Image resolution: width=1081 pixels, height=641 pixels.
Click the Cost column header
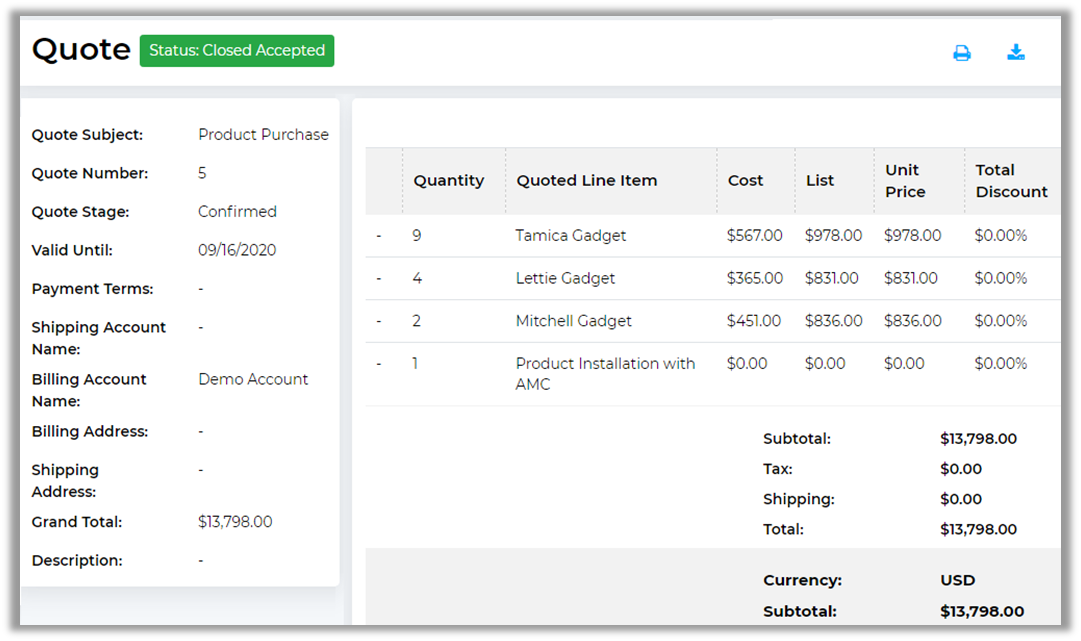(745, 181)
